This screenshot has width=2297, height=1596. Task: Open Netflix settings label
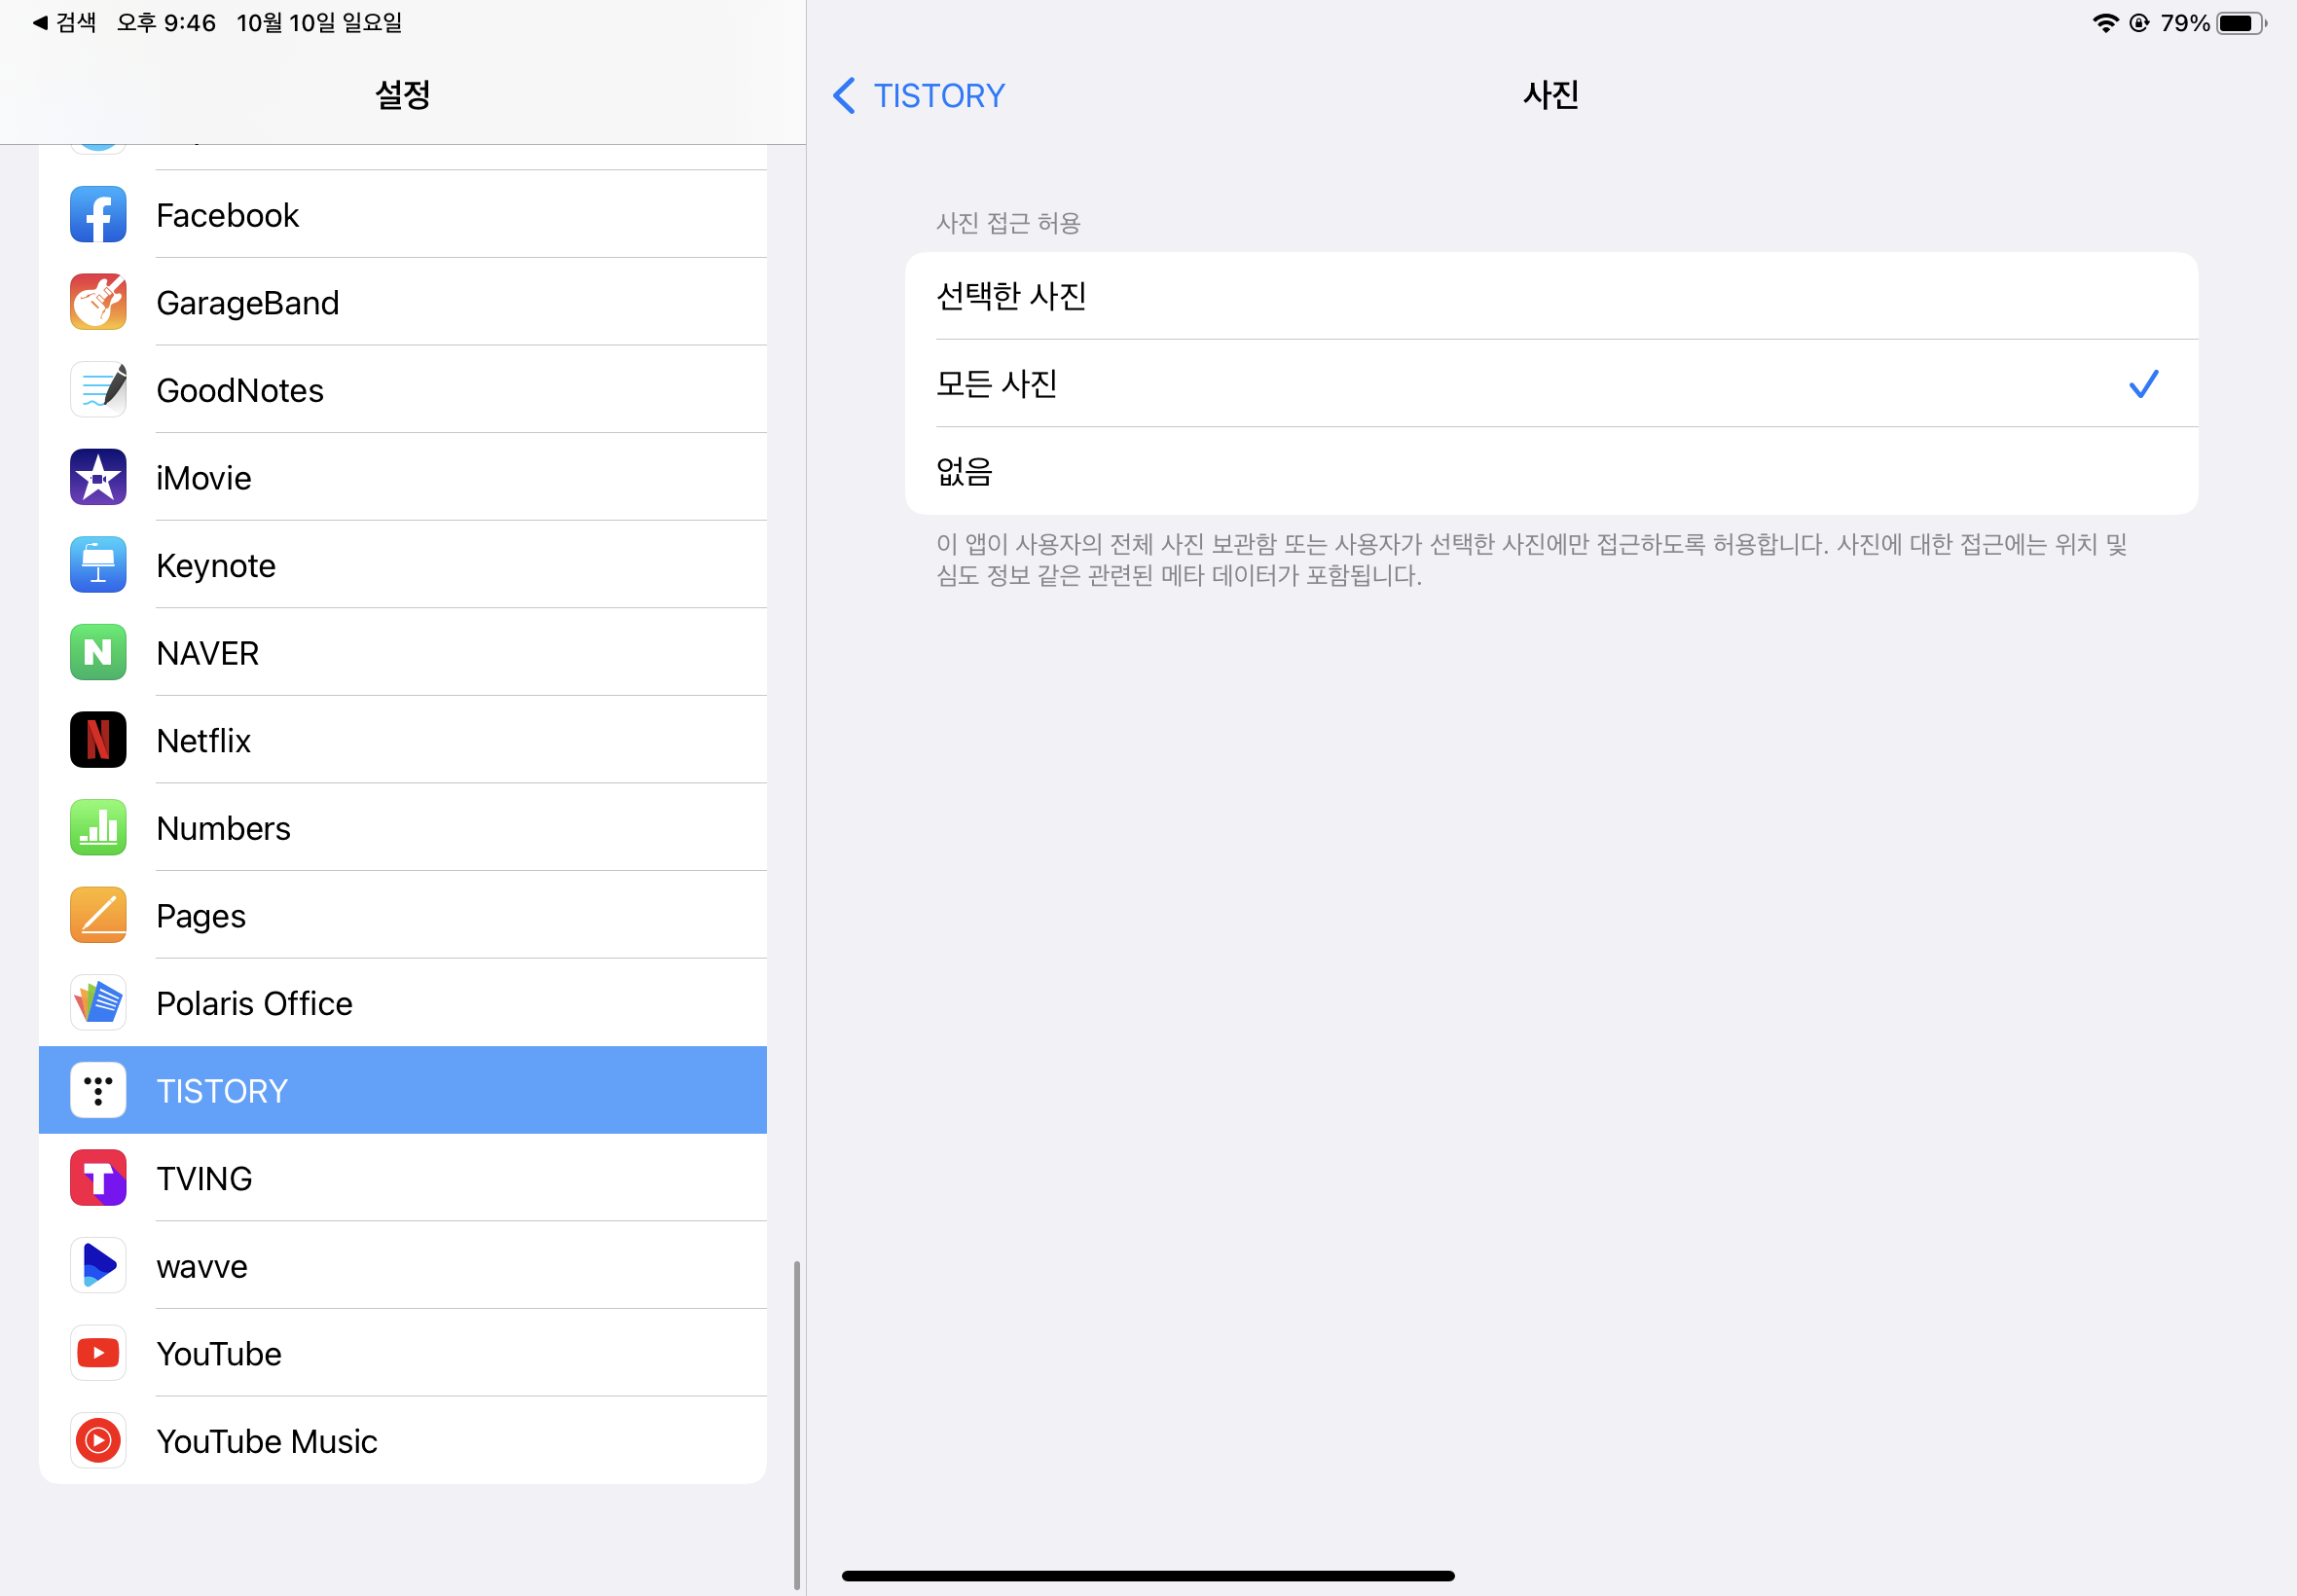tap(204, 741)
